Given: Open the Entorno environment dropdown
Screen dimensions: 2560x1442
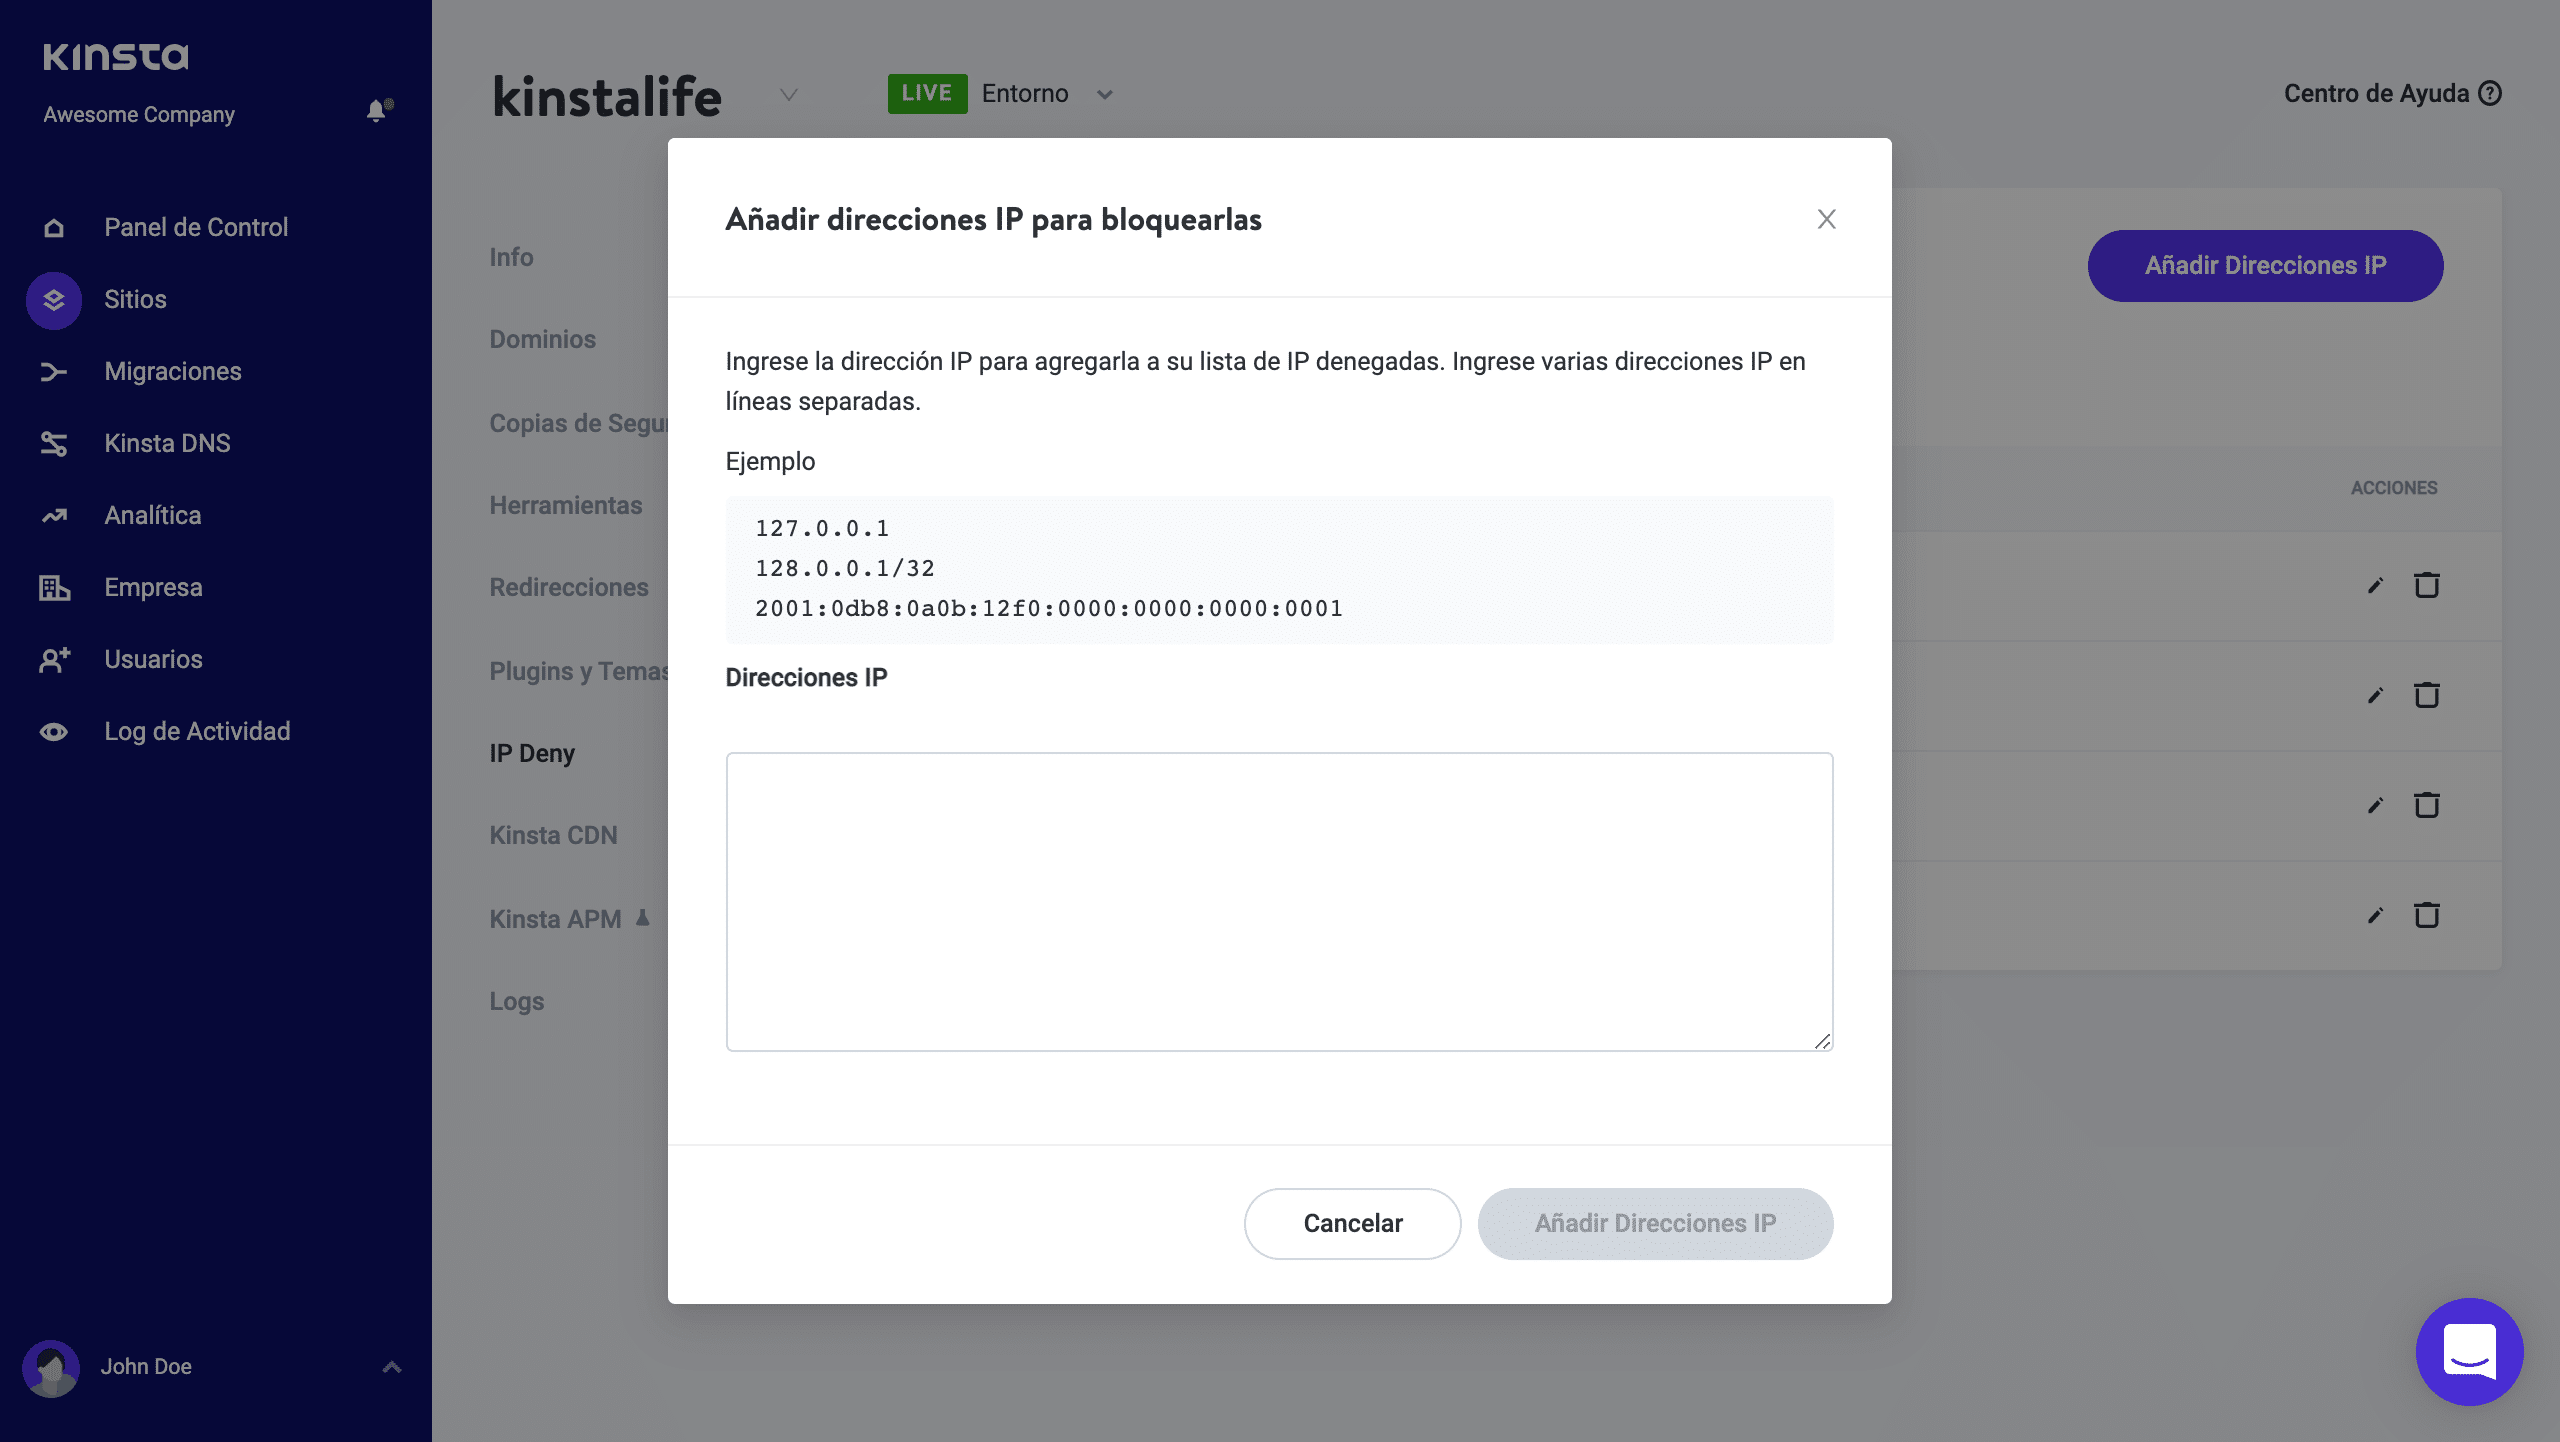Looking at the screenshot, I should (x=1104, y=95).
